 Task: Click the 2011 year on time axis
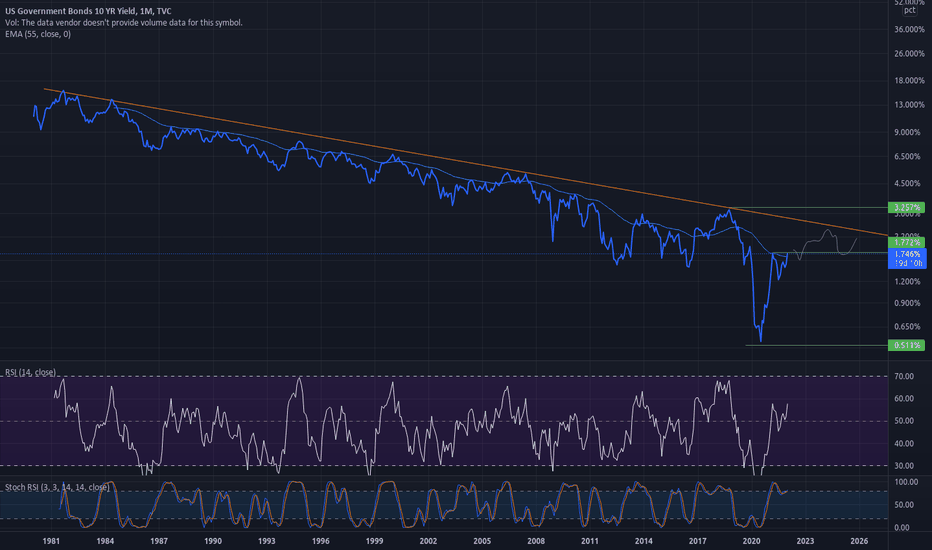(590, 541)
